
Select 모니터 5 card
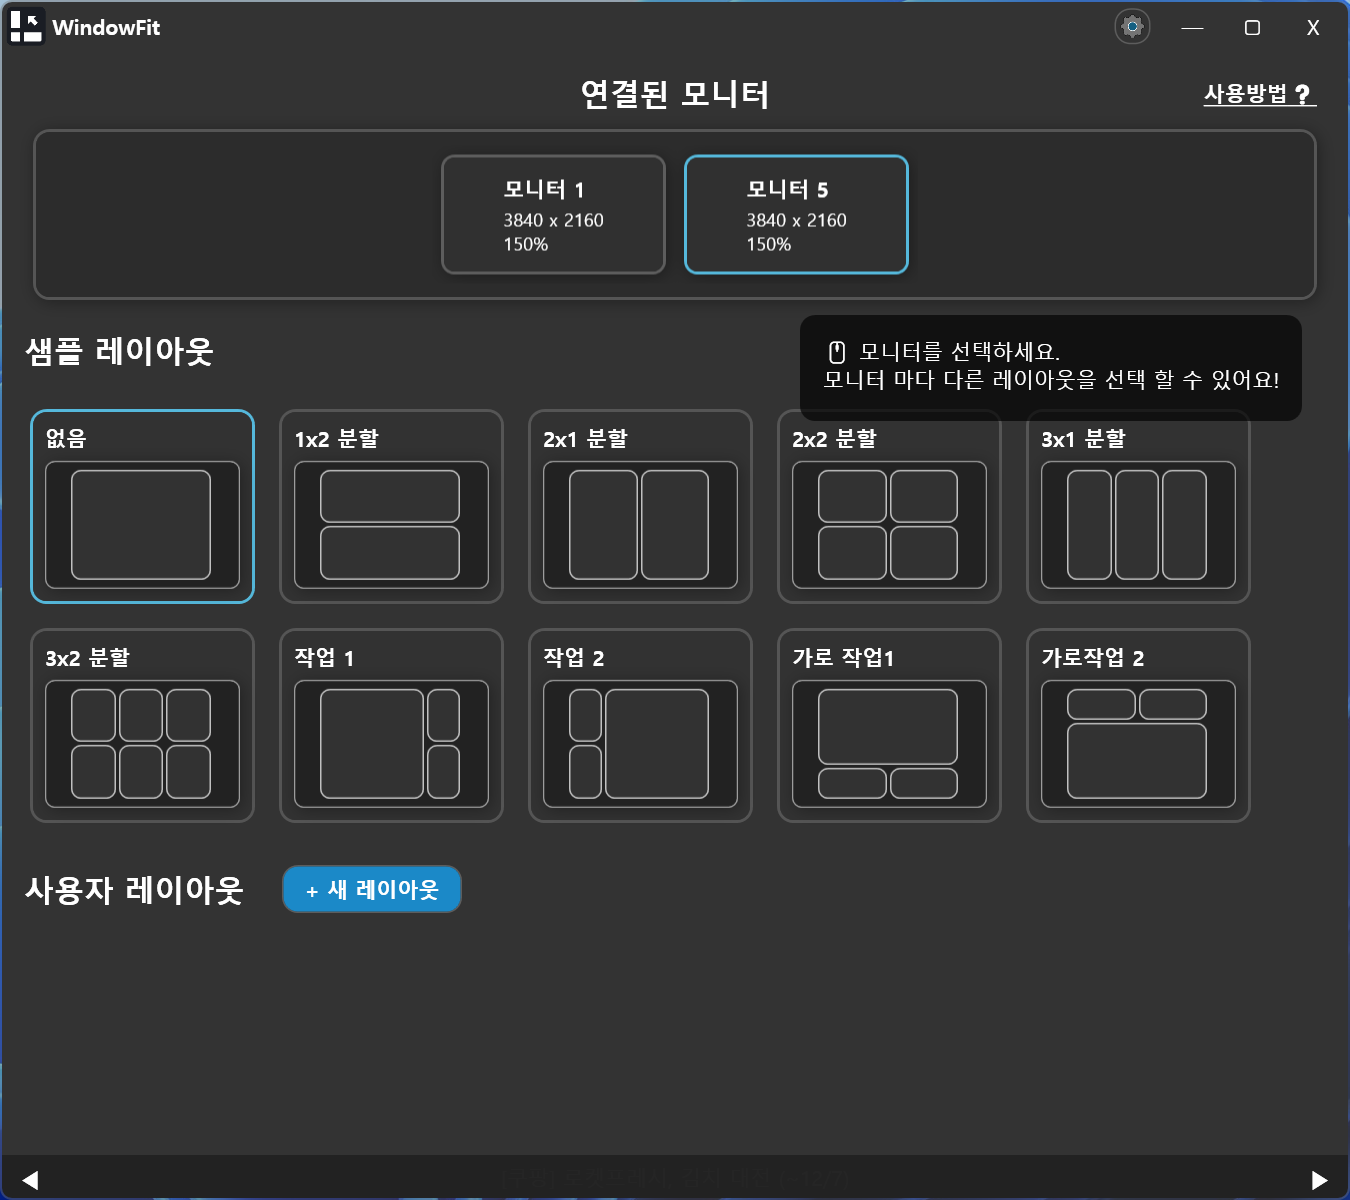coord(796,214)
